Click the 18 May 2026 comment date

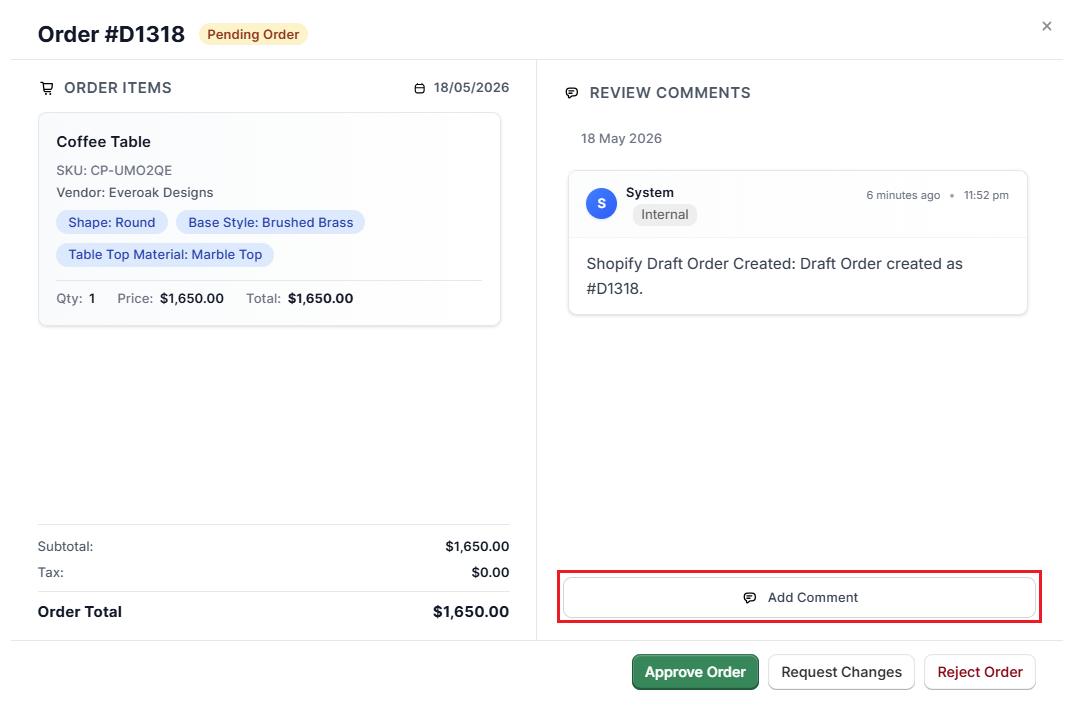(621, 138)
